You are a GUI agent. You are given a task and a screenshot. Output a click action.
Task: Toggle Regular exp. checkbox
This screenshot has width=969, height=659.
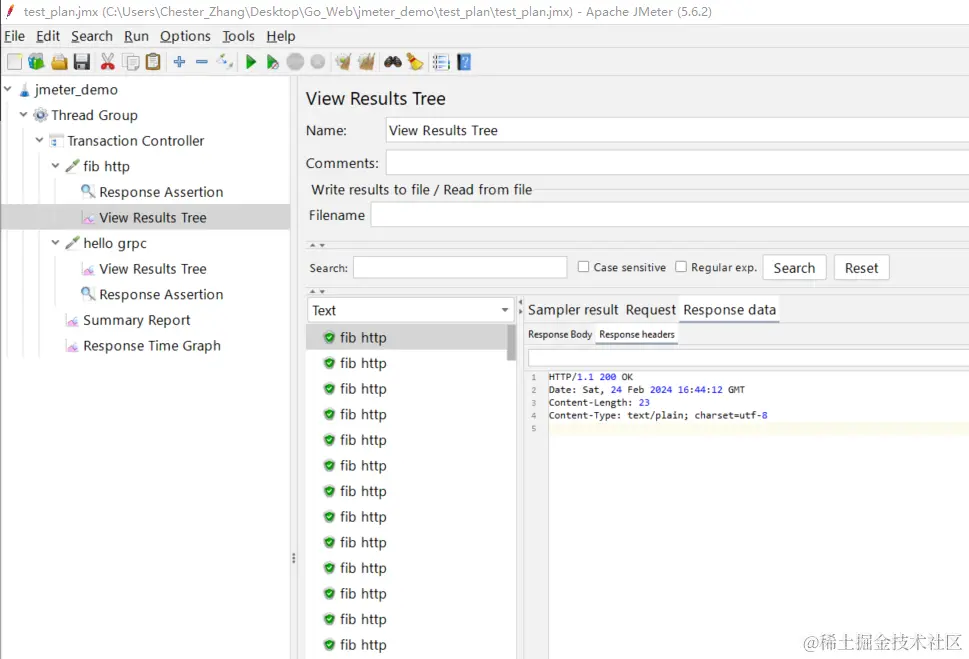tap(681, 267)
